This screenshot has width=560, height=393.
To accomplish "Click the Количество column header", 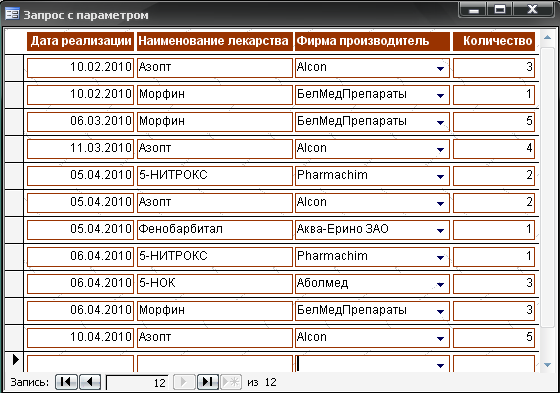I will 494,41.
